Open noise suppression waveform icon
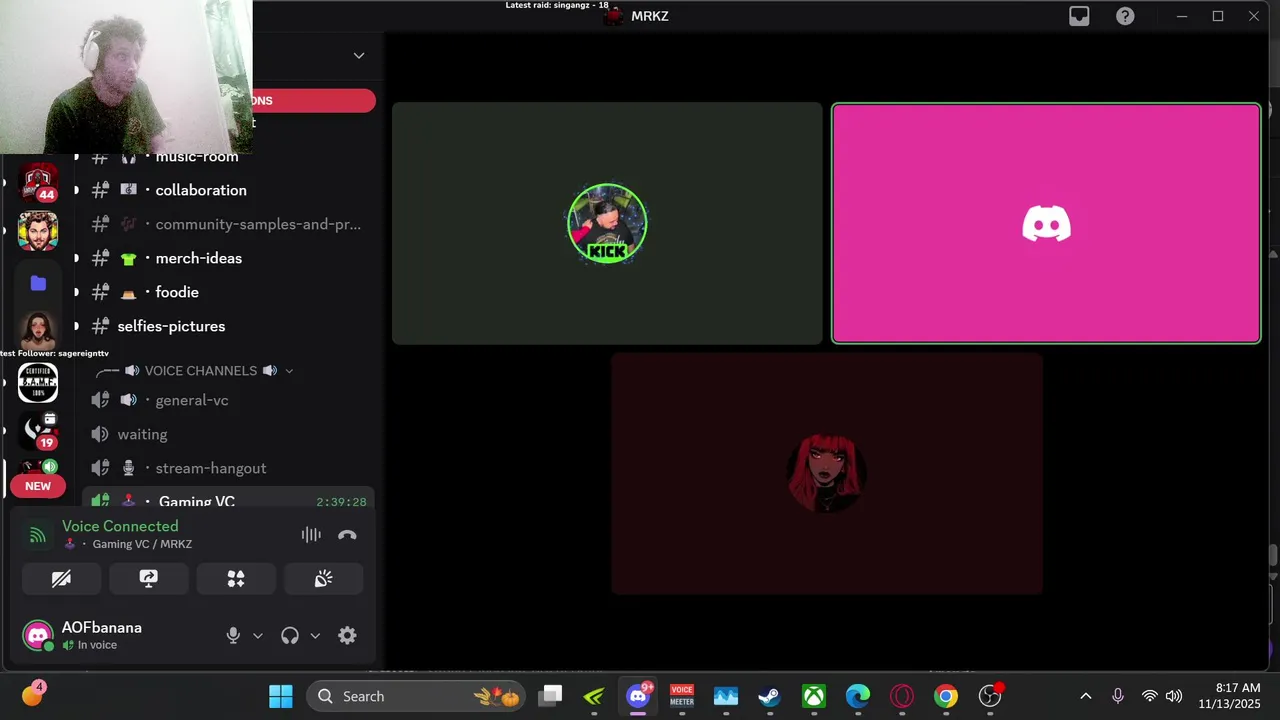The height and width of the screenshot is (720, 1280). coord(311,535)
